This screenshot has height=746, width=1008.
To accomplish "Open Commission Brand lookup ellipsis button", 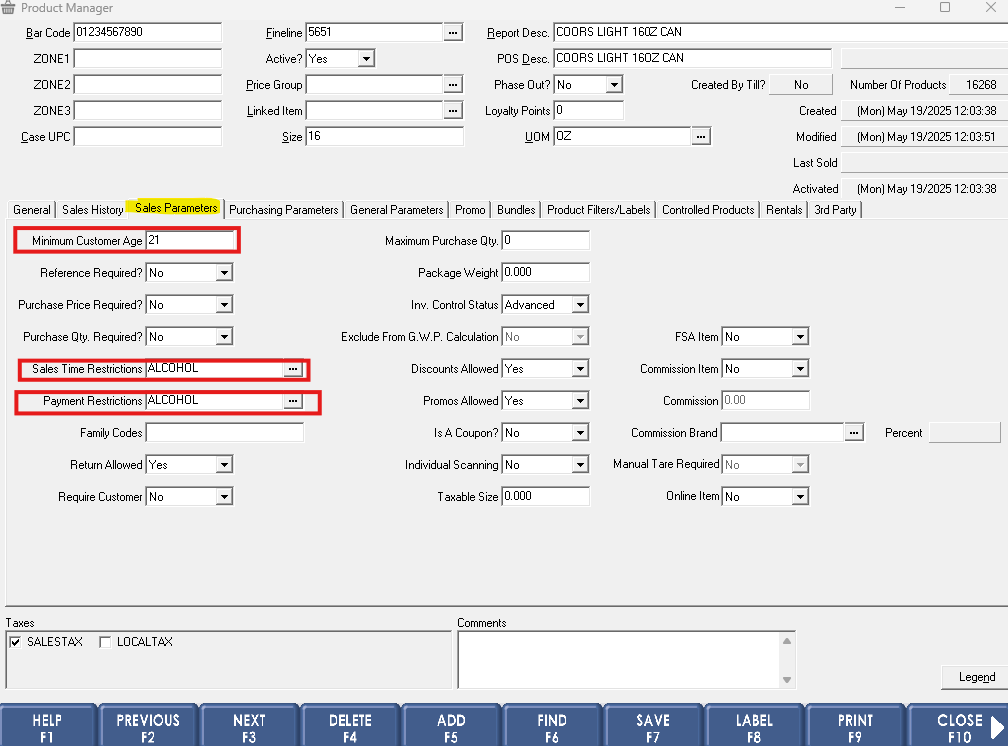I will [854, 433].
